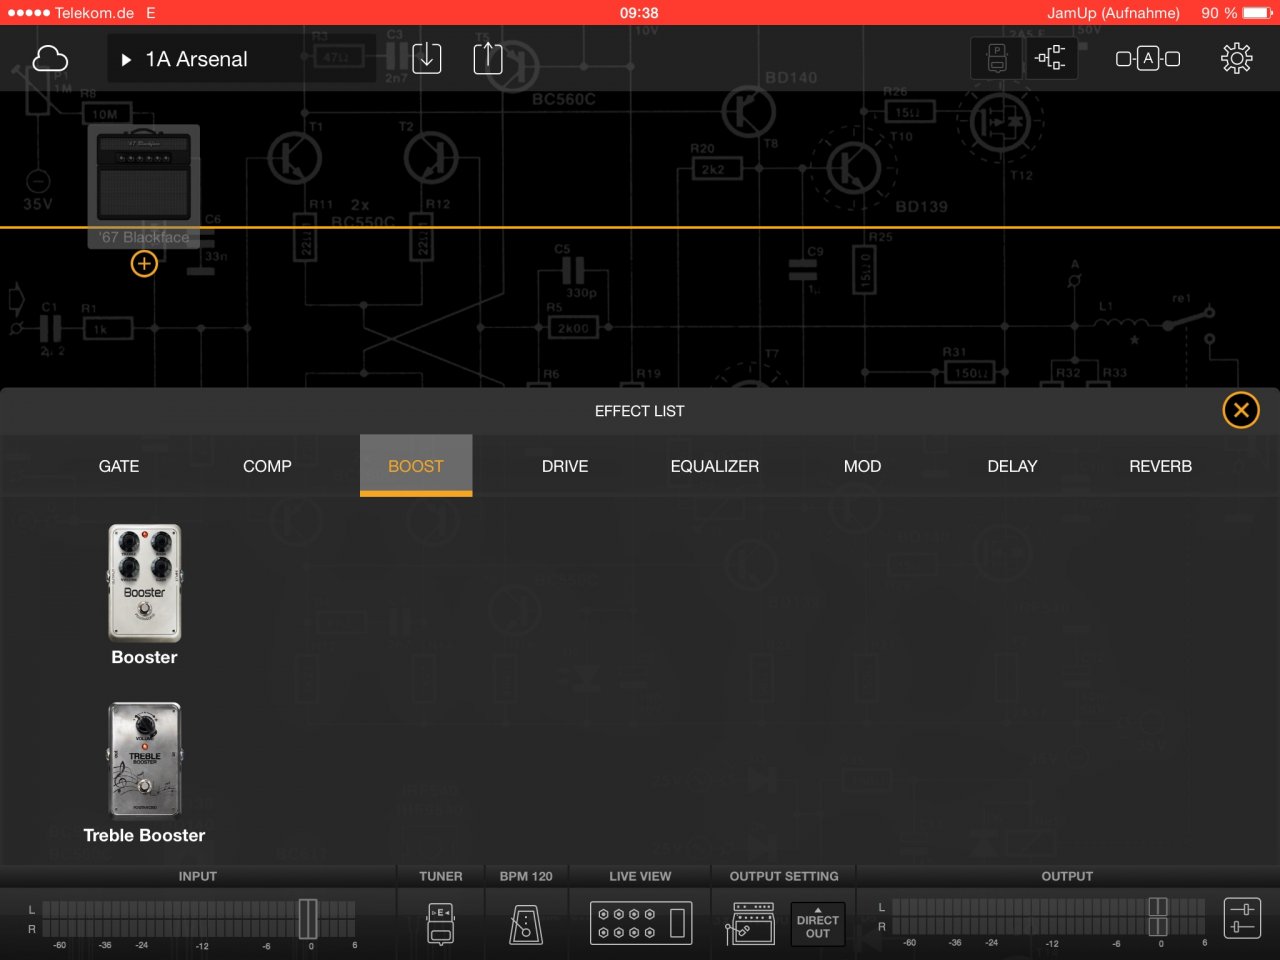Switch to the DRIVE tab
The height and width of the screenshot is (960, 1280).
(x=565, y=466)
